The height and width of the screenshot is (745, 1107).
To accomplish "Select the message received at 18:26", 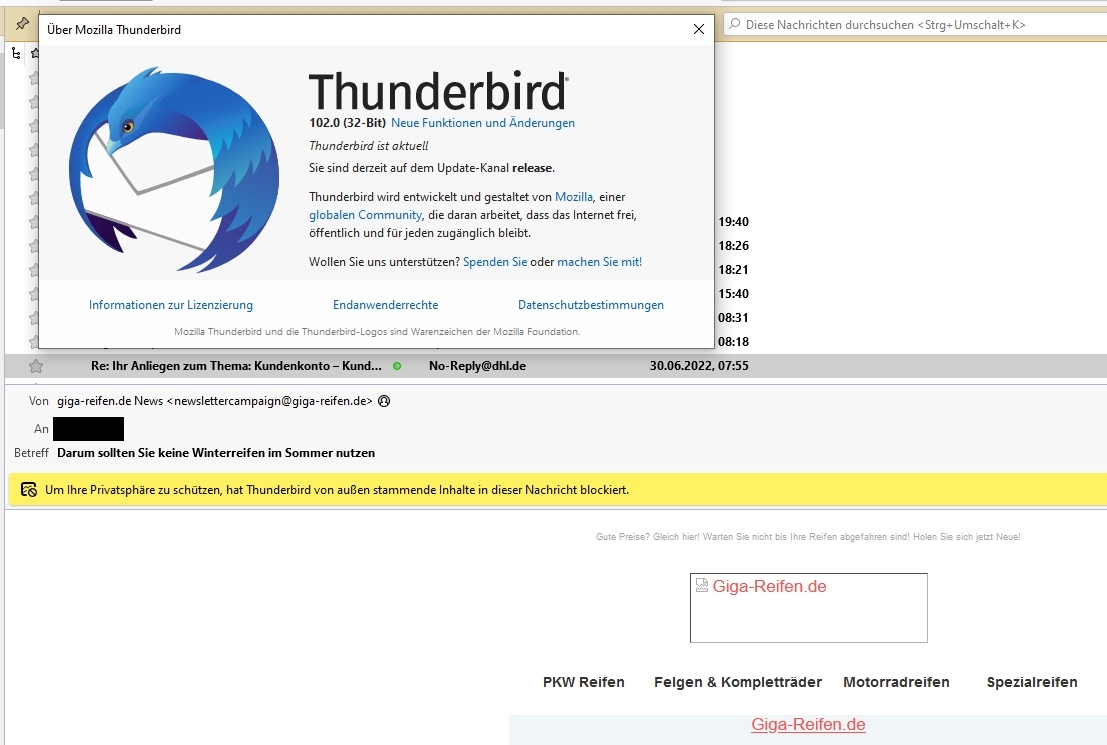I will pos(734,246).
